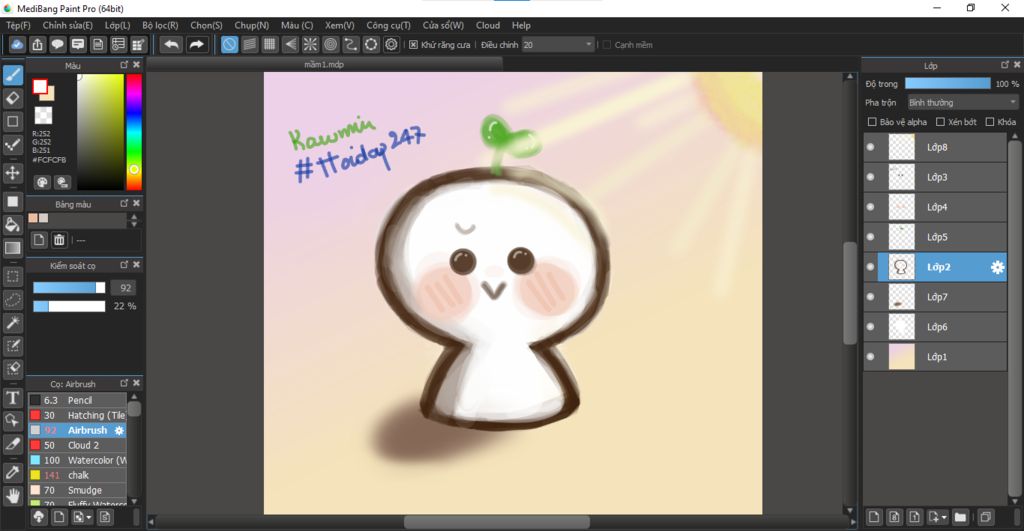Hide layer Lớp8
Image resolution: width=1024 pixels, height=531 pixels.
pyautogui.click(x=871, y=147)
